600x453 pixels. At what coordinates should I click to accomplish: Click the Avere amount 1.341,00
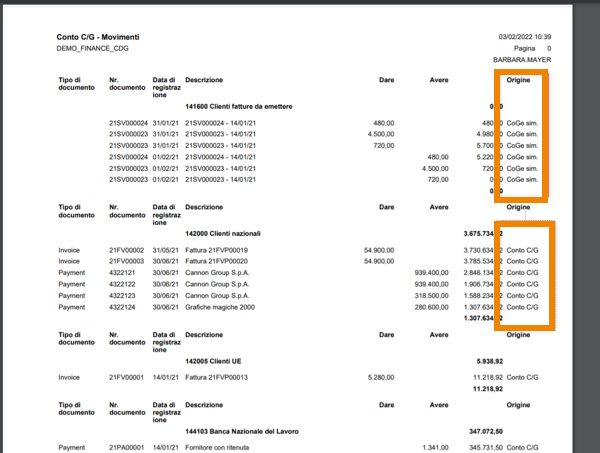click(435, 448)
